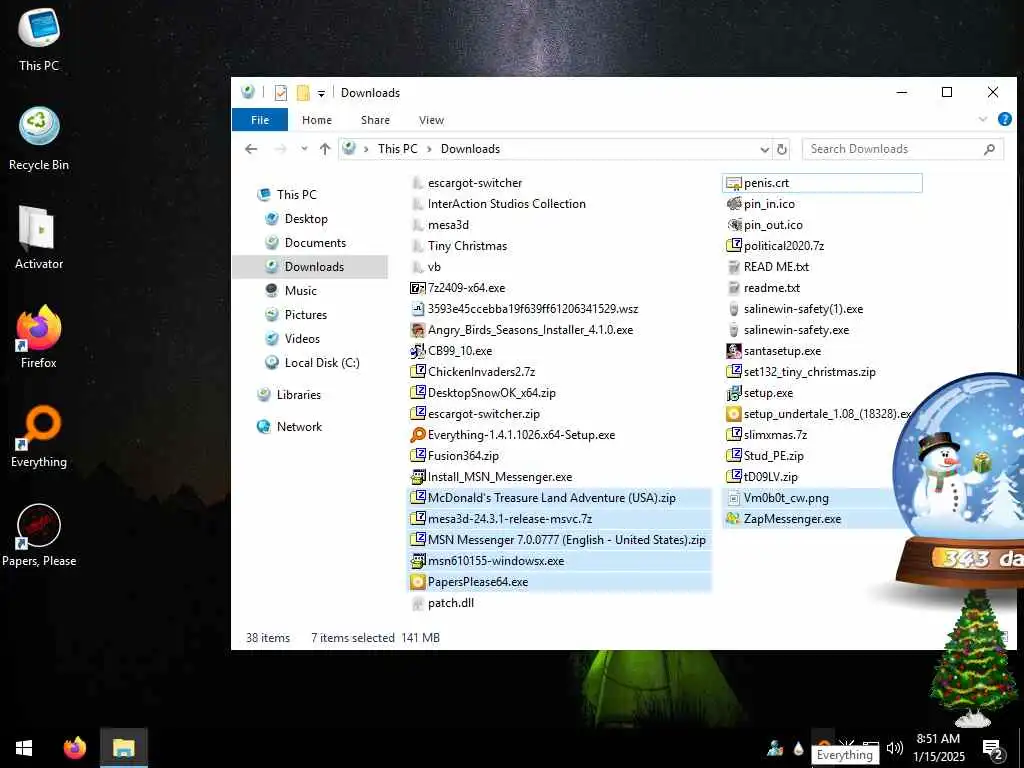1024x768 pixels.
Task: Open Documents in navigation pane
Action: click(315, 243)
